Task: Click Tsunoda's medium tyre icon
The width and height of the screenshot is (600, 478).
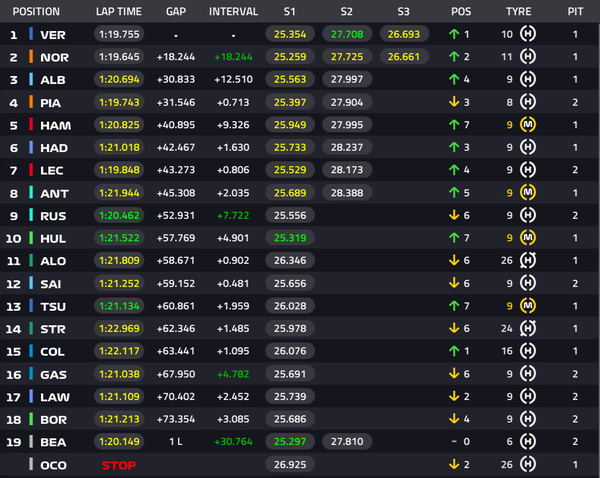Action: [x=528, y=305]
